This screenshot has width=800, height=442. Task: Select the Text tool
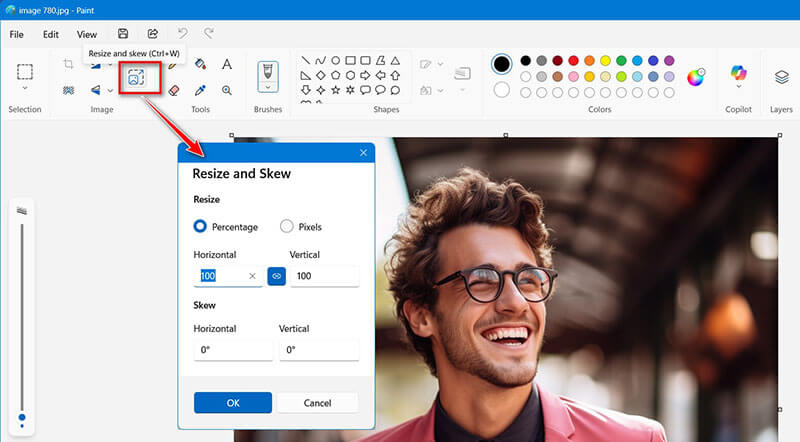227,64
